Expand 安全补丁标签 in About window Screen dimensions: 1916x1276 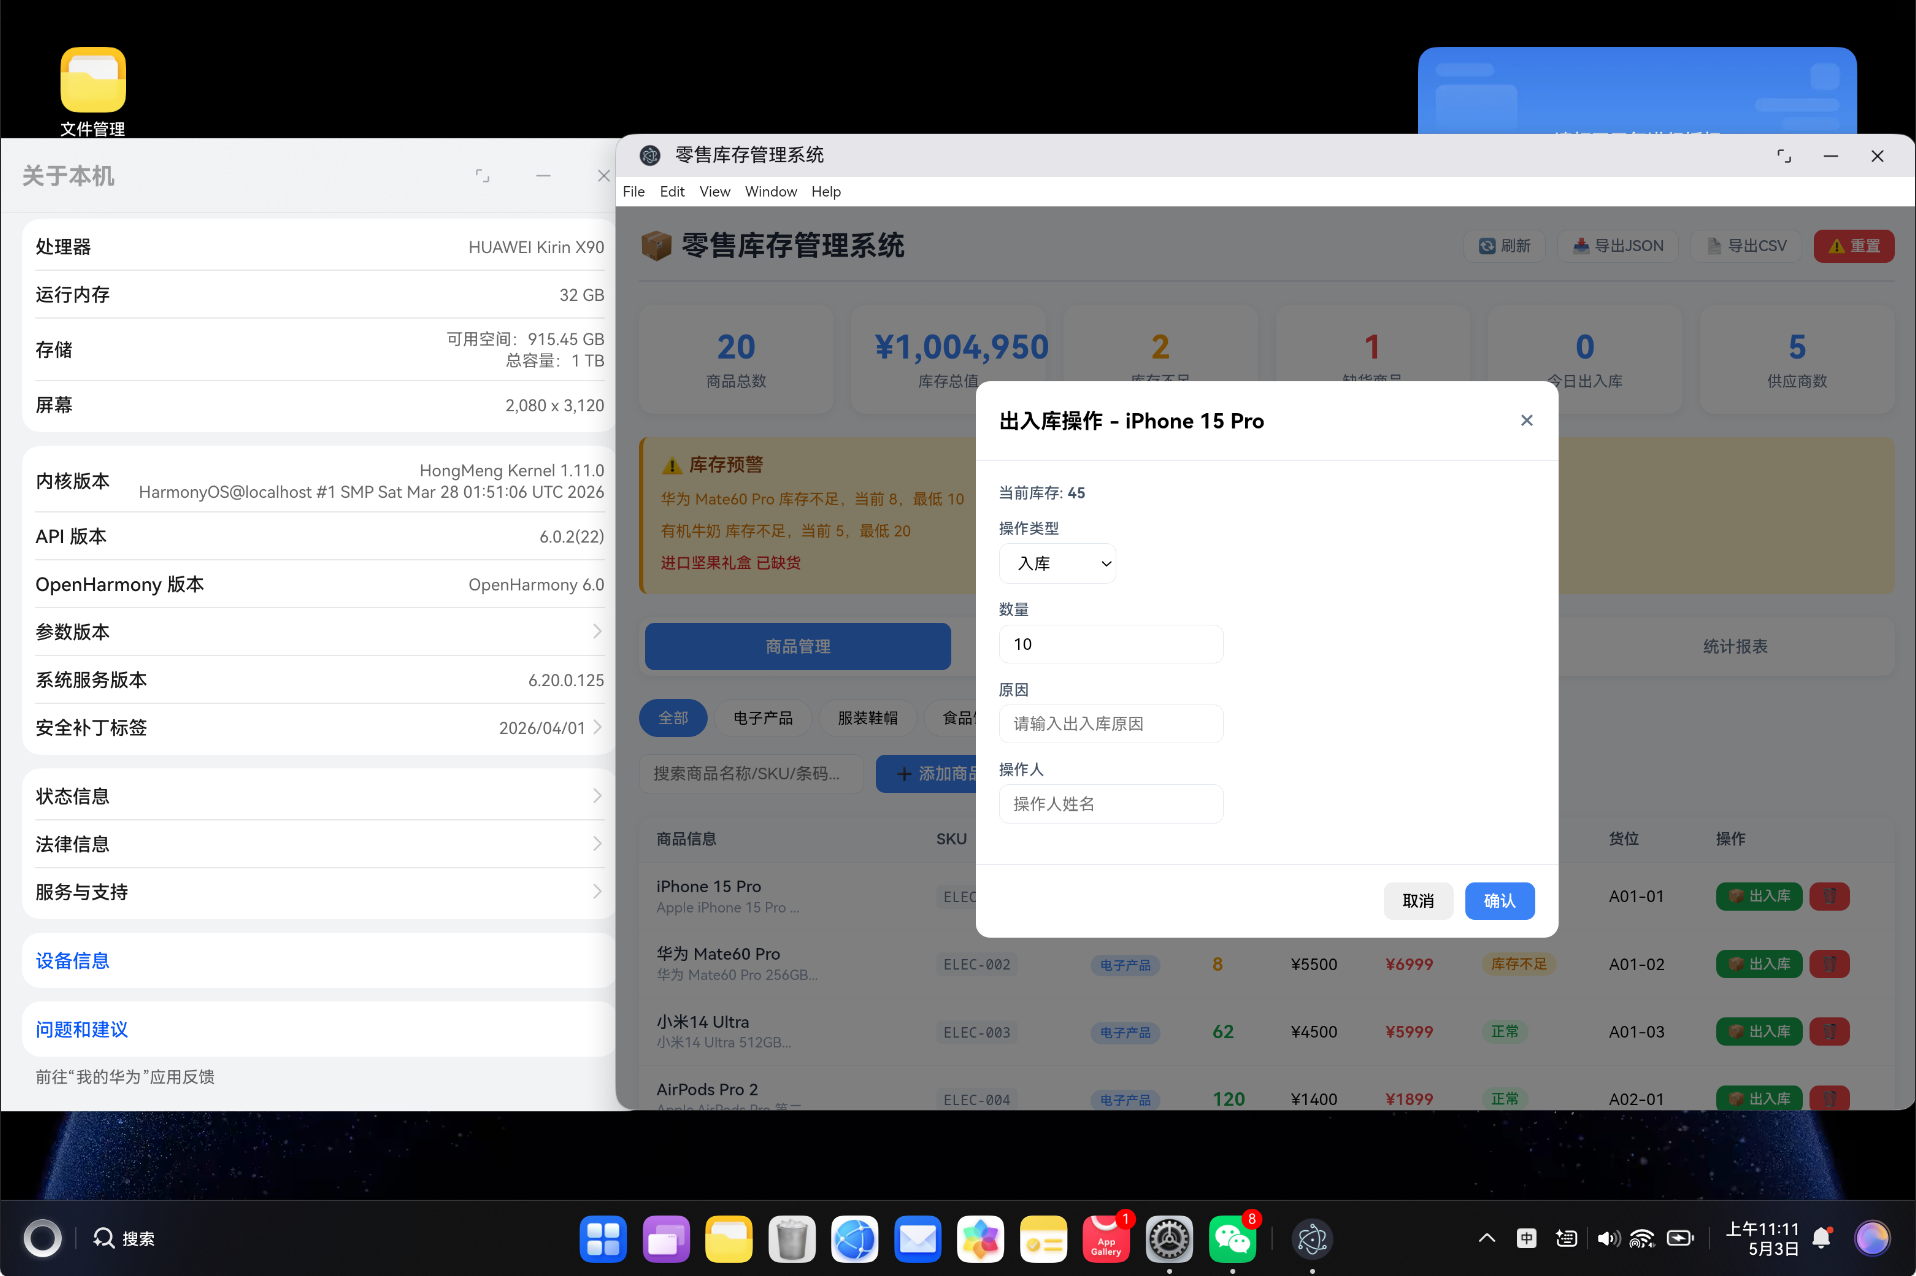coord(319,728)
